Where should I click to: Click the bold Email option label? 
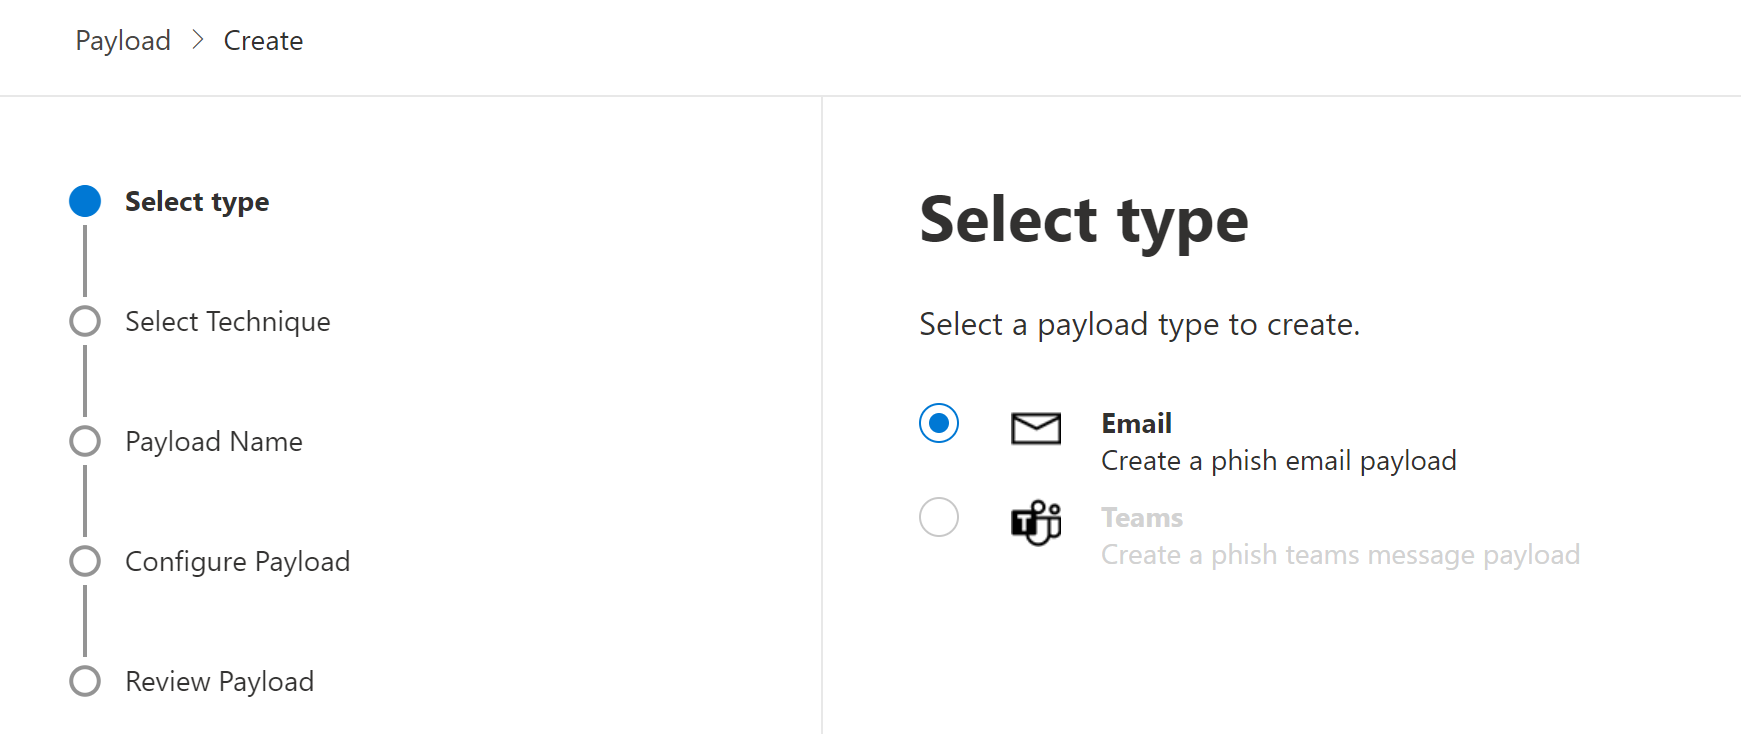pyautogui.click(x=1136, y=424)
